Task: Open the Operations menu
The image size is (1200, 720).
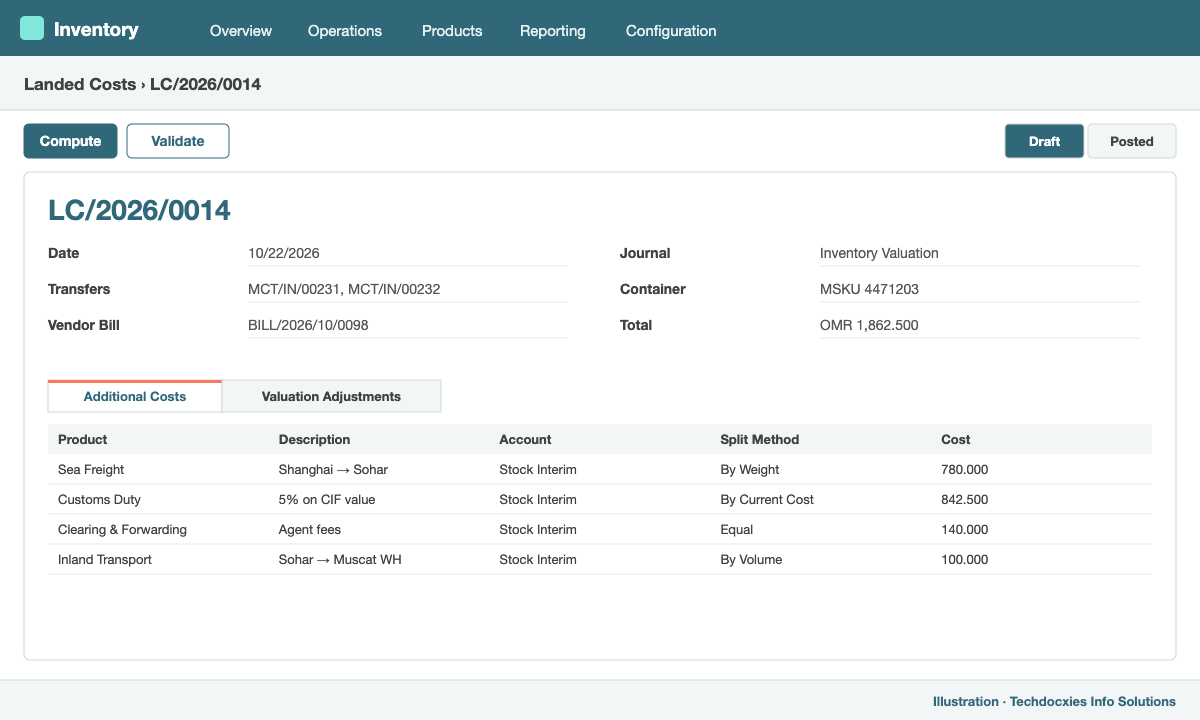Action: click(345, 31)
